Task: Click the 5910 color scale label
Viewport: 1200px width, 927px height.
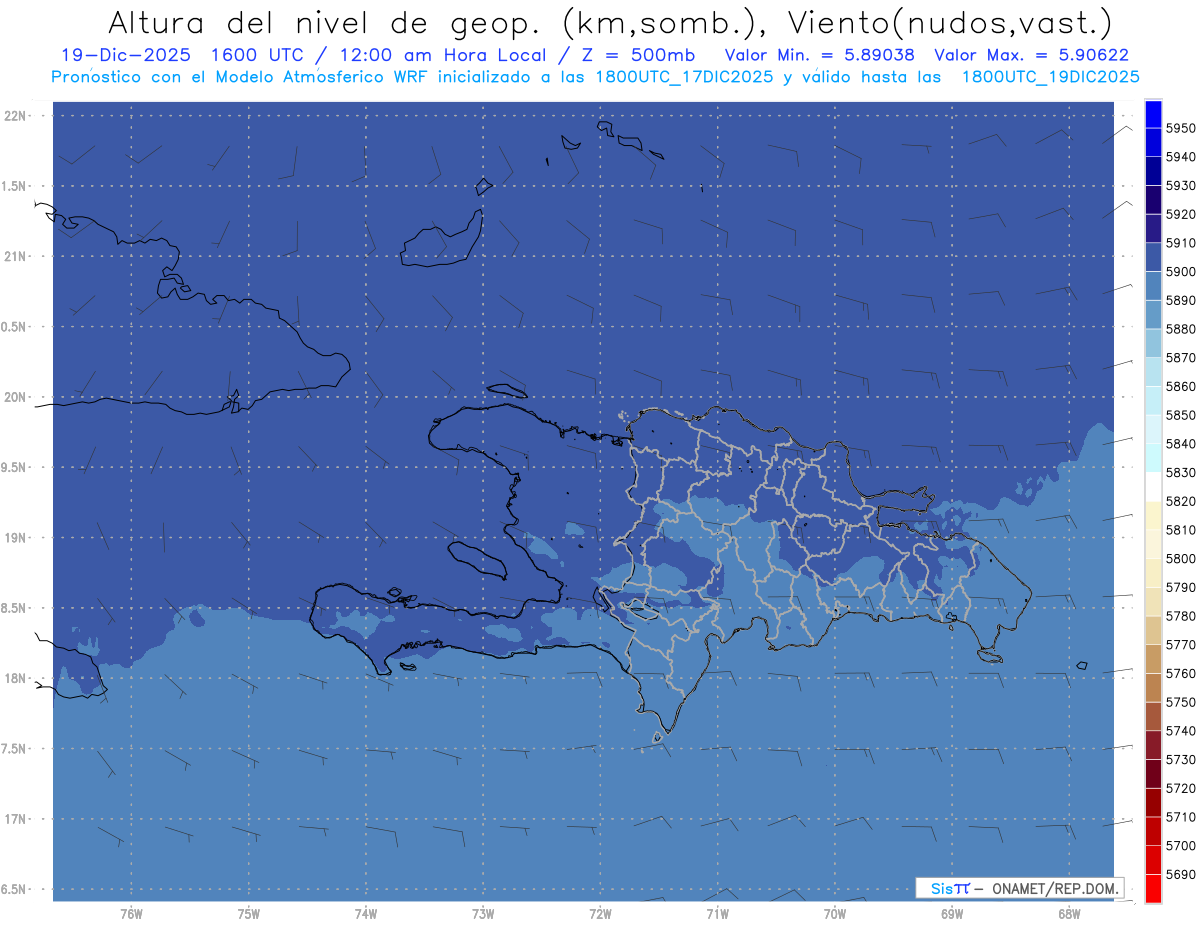Action: 1180,243
